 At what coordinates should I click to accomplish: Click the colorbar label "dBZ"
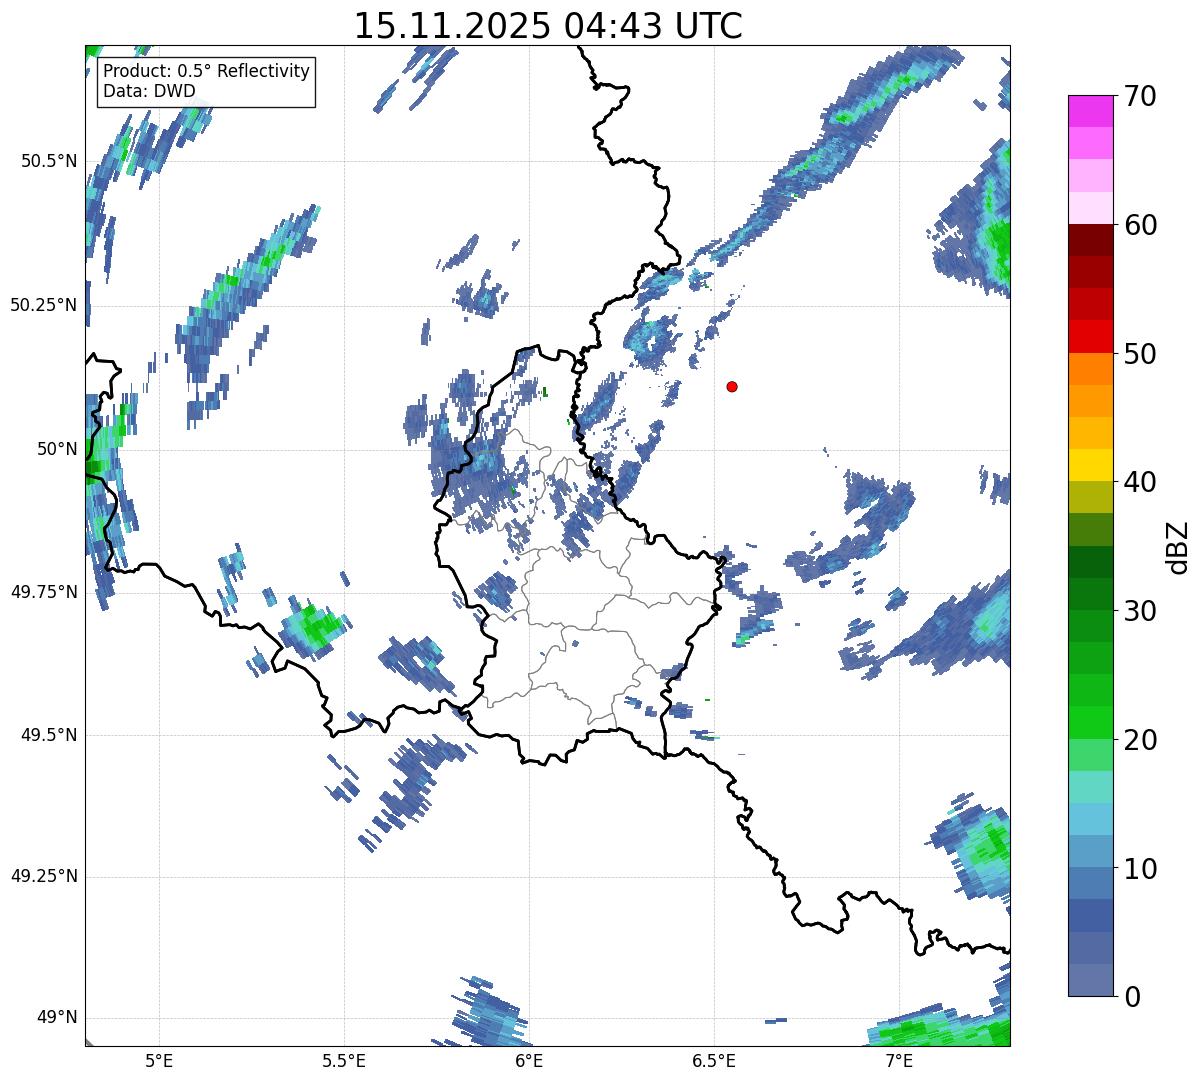pyautogui.click(x=1178, y=546)
